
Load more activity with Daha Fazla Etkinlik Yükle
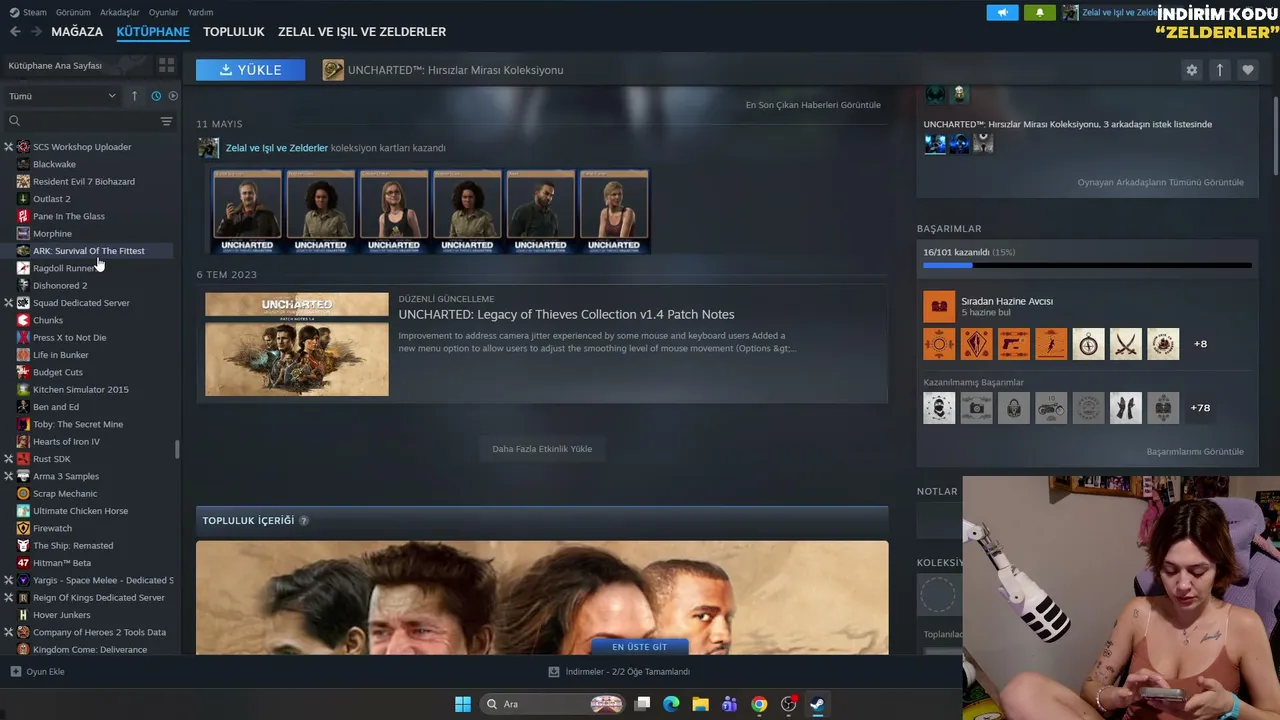click(x=542, y=449)
